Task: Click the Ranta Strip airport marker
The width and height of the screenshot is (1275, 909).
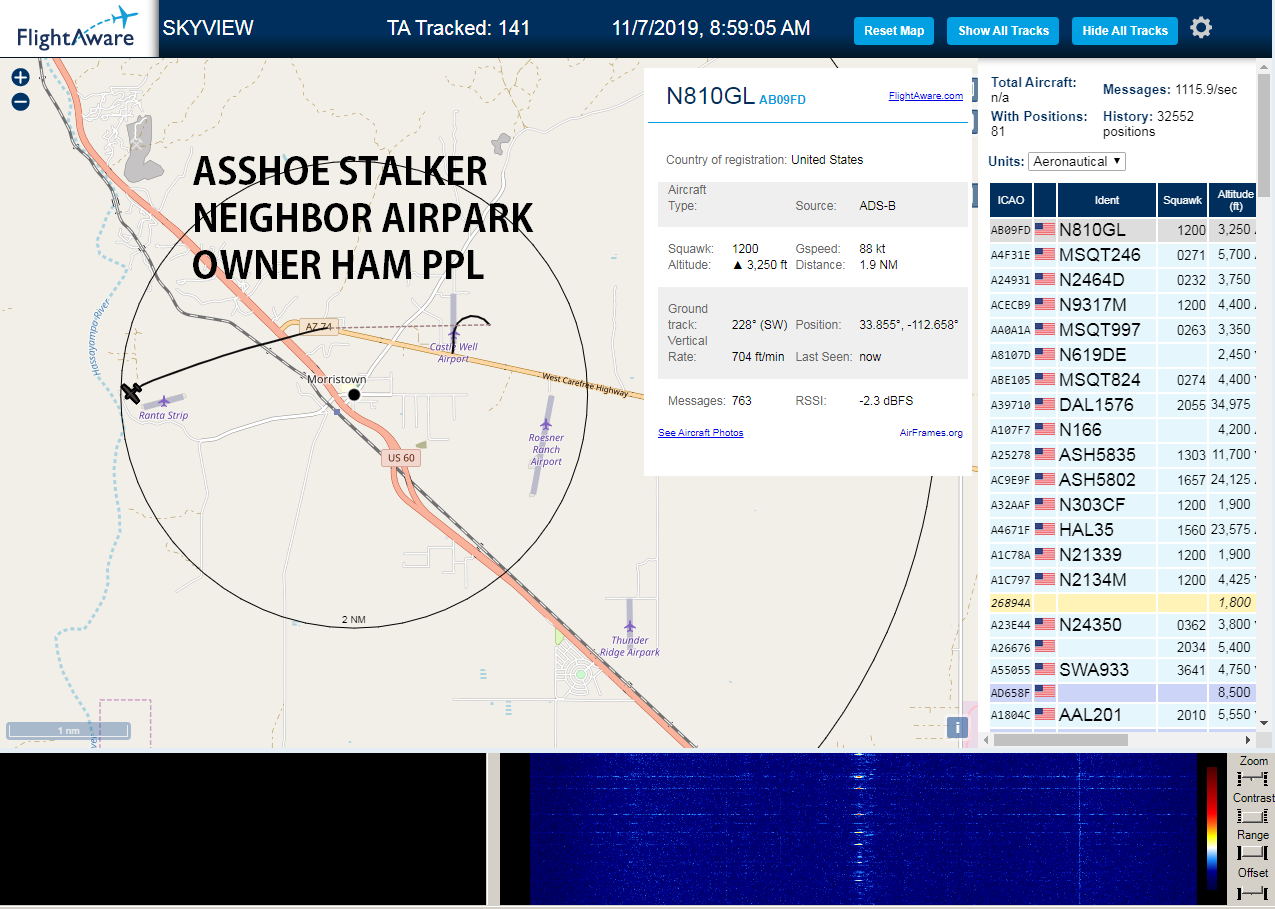Action: pyautogui.click(x=164, y=402)
